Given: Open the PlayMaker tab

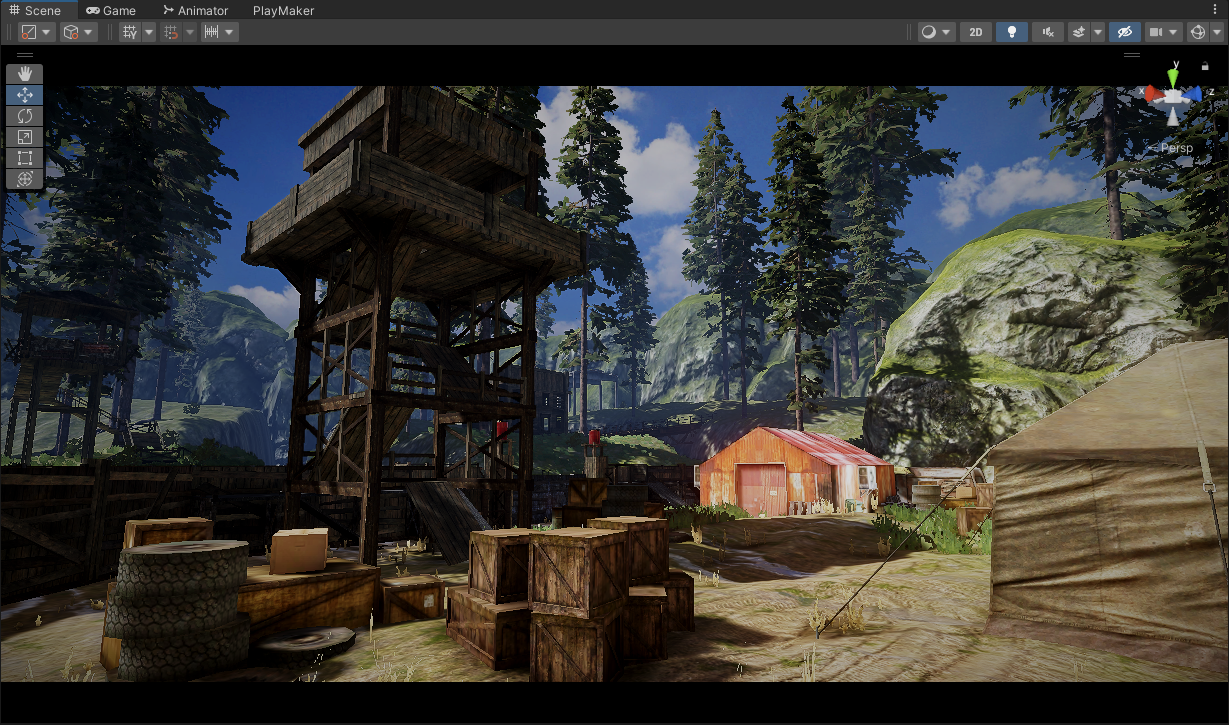Looking at the screenshot, I should (283, 10).
